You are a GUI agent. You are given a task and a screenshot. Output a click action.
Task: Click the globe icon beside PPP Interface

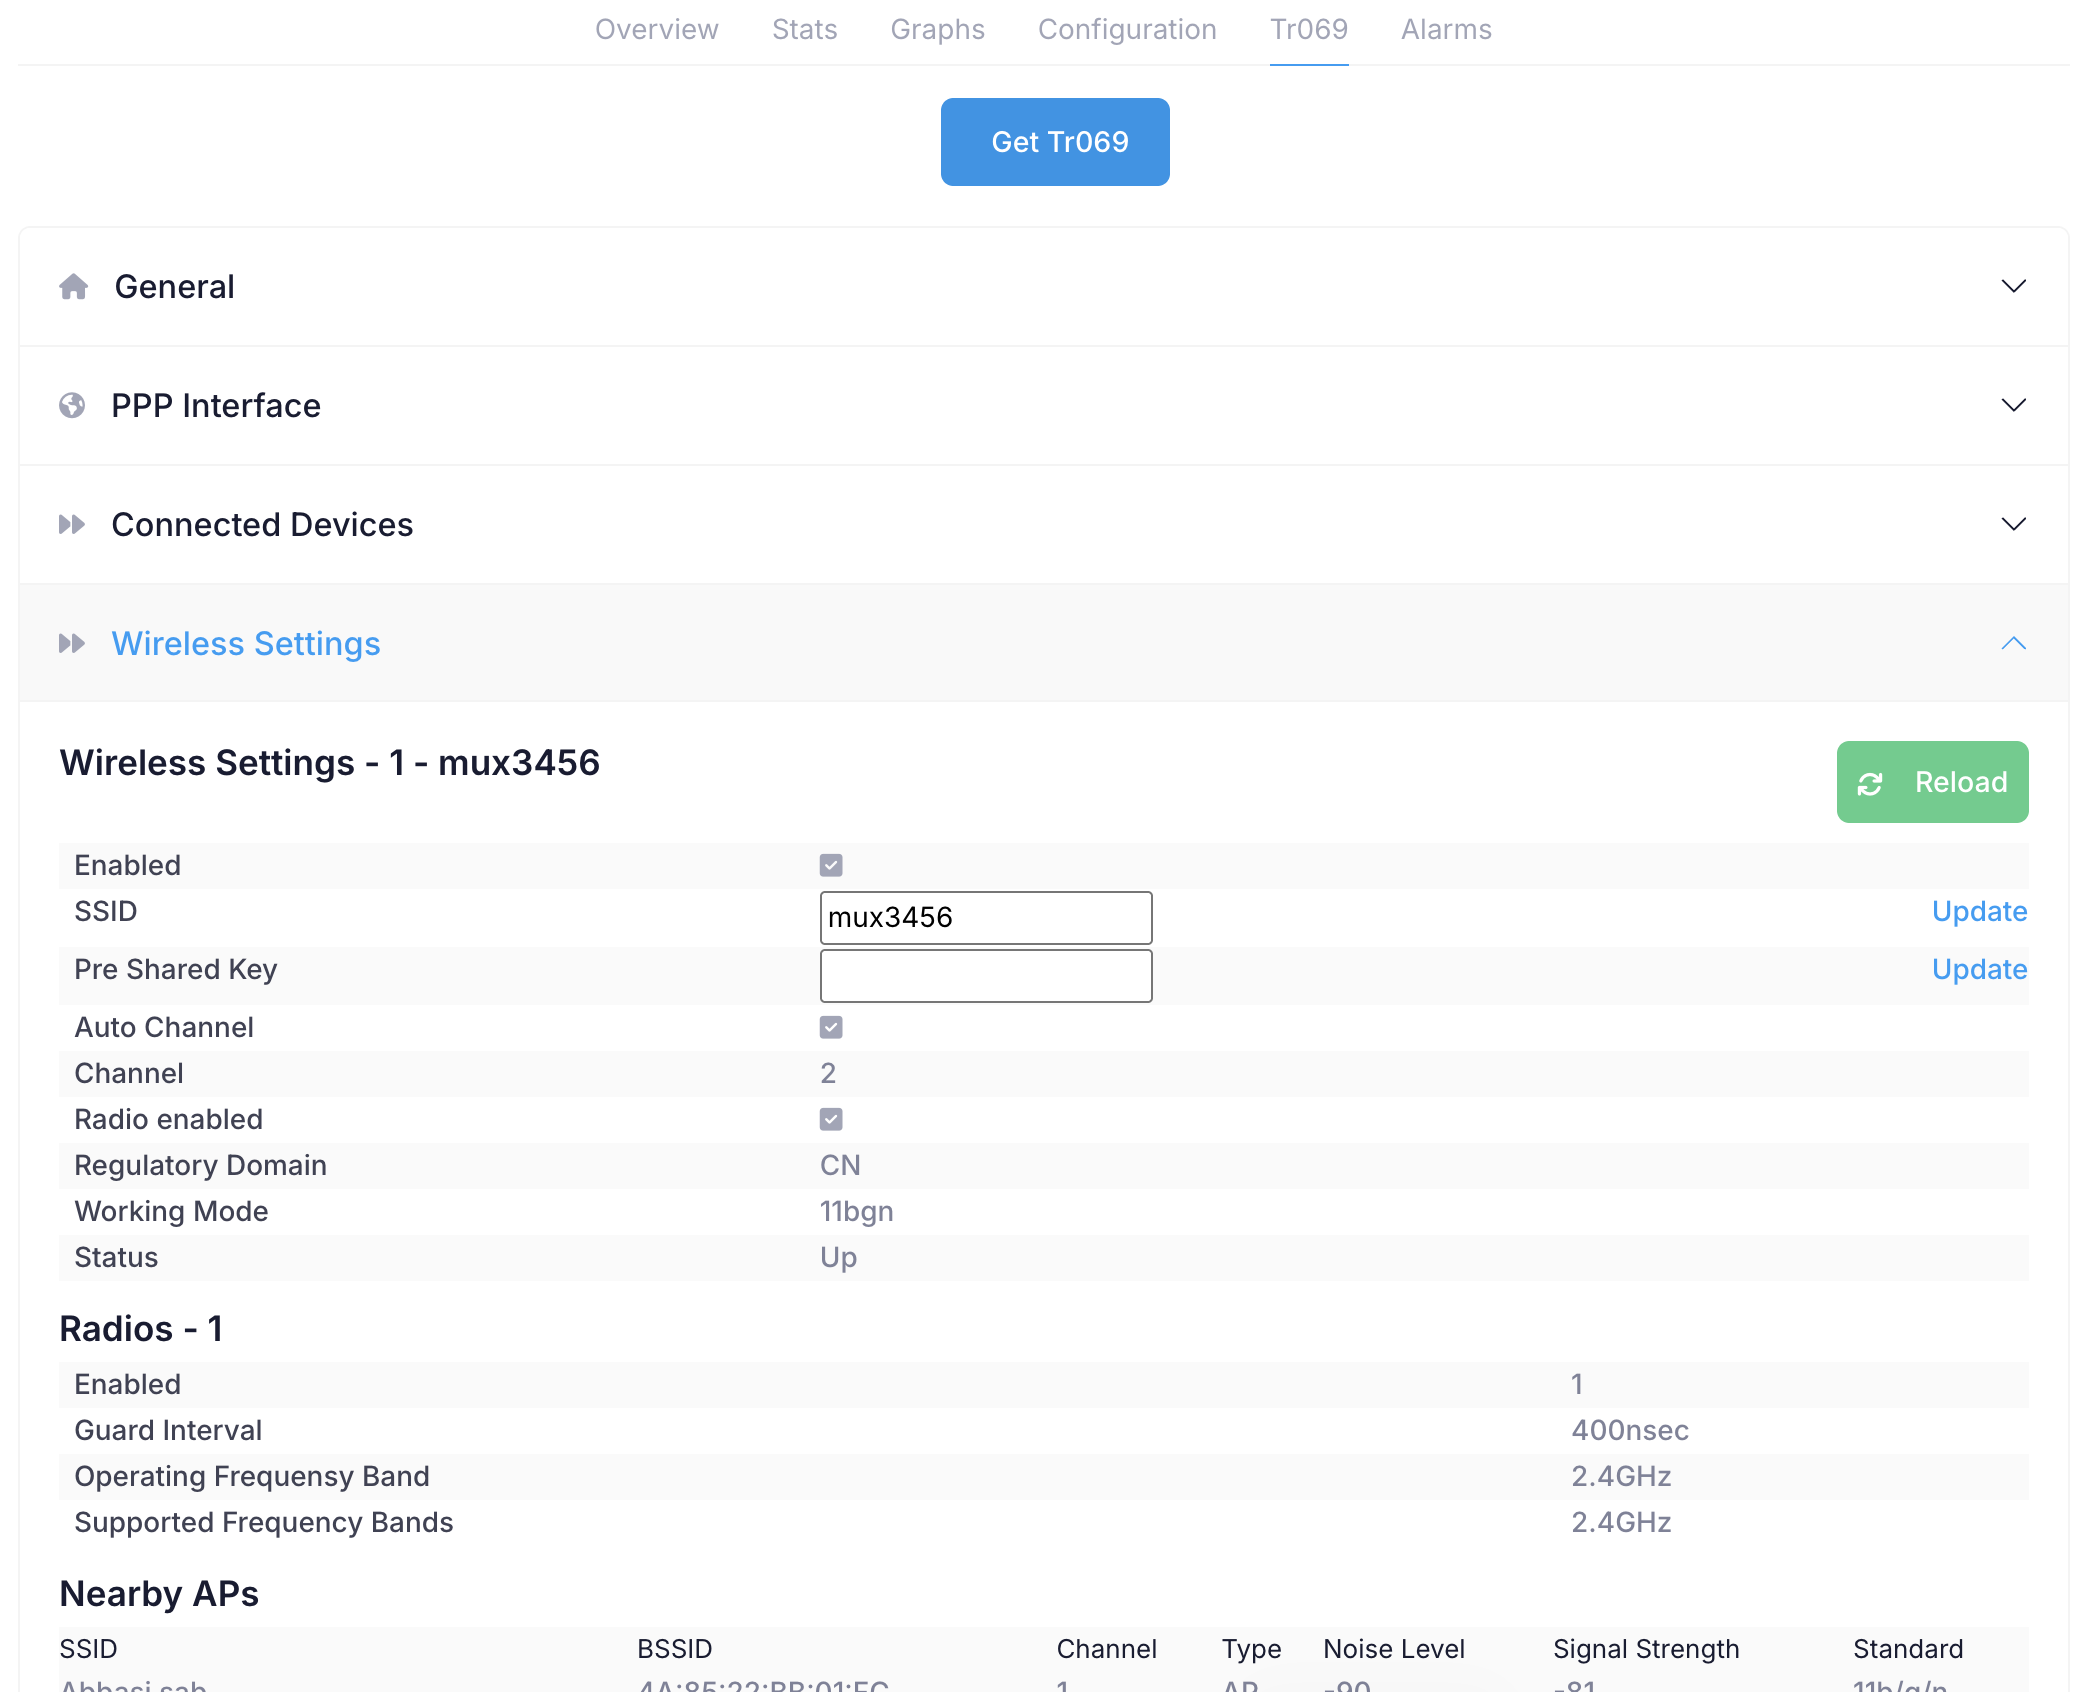72,405
